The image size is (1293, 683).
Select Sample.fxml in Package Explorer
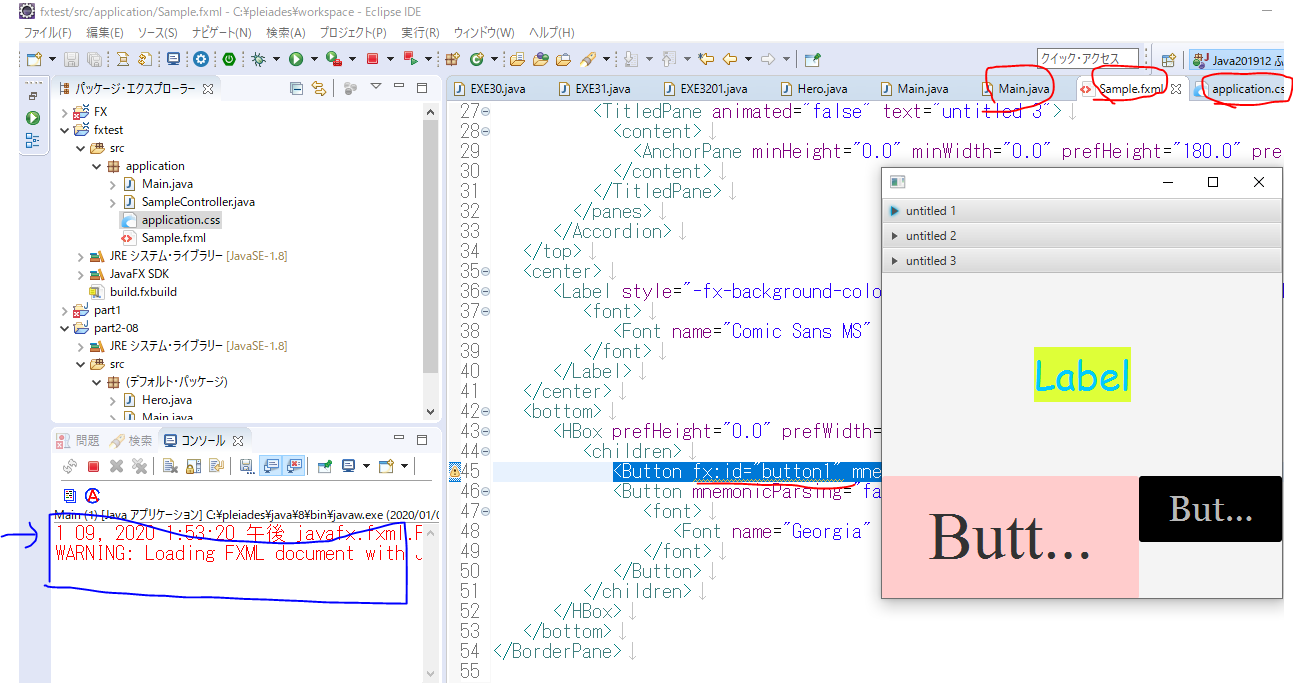click(x=173, y=238)
